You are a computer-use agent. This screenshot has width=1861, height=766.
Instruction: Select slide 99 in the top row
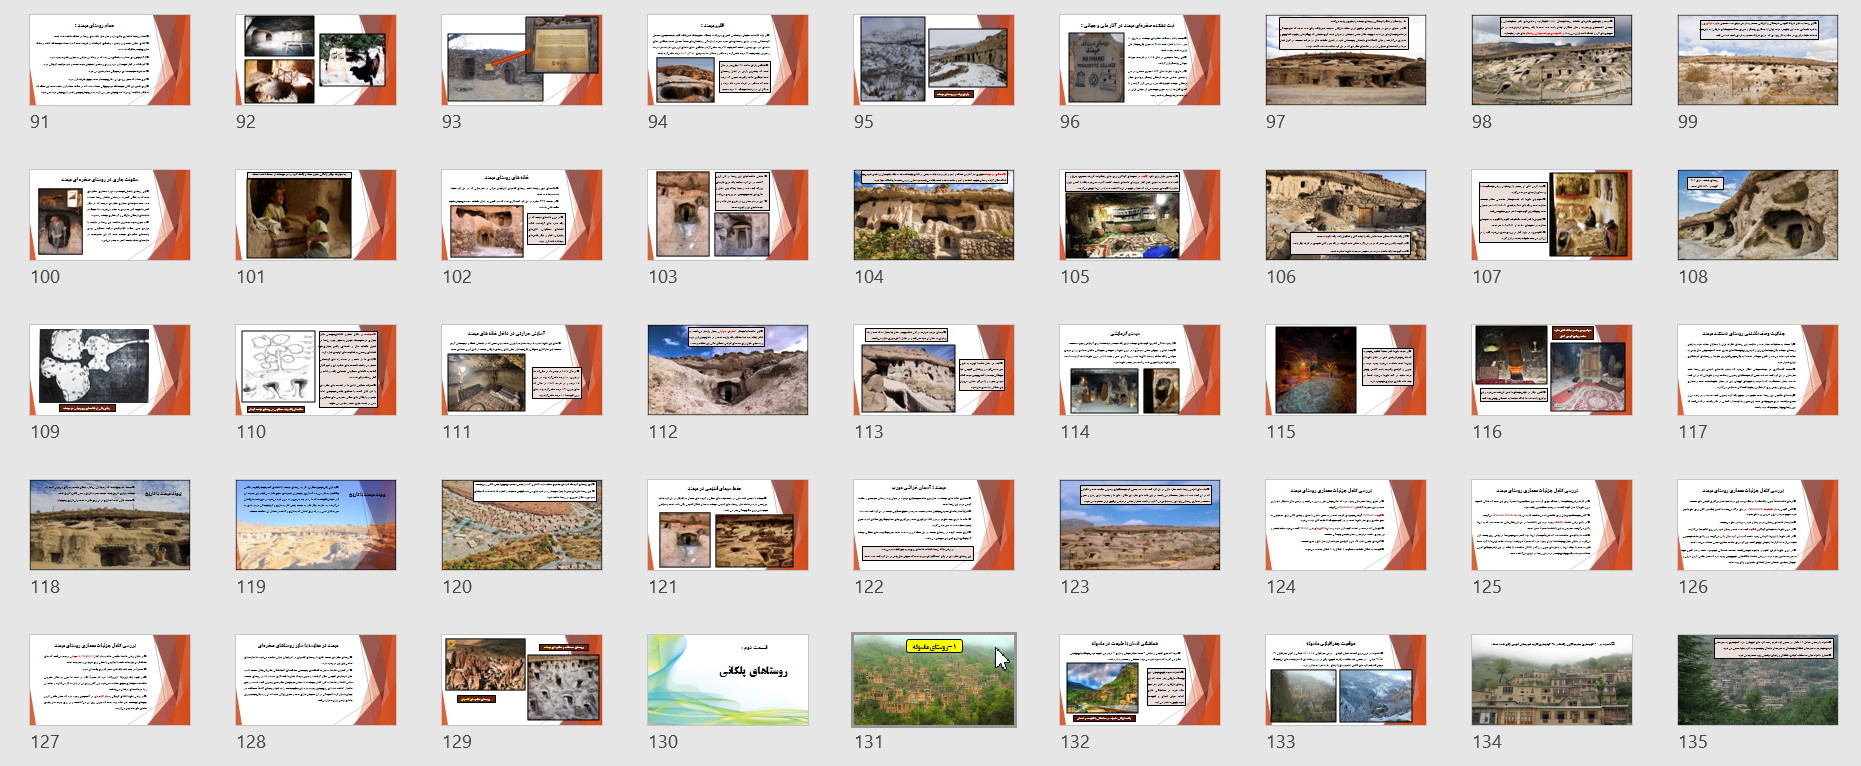point(1758,60)
